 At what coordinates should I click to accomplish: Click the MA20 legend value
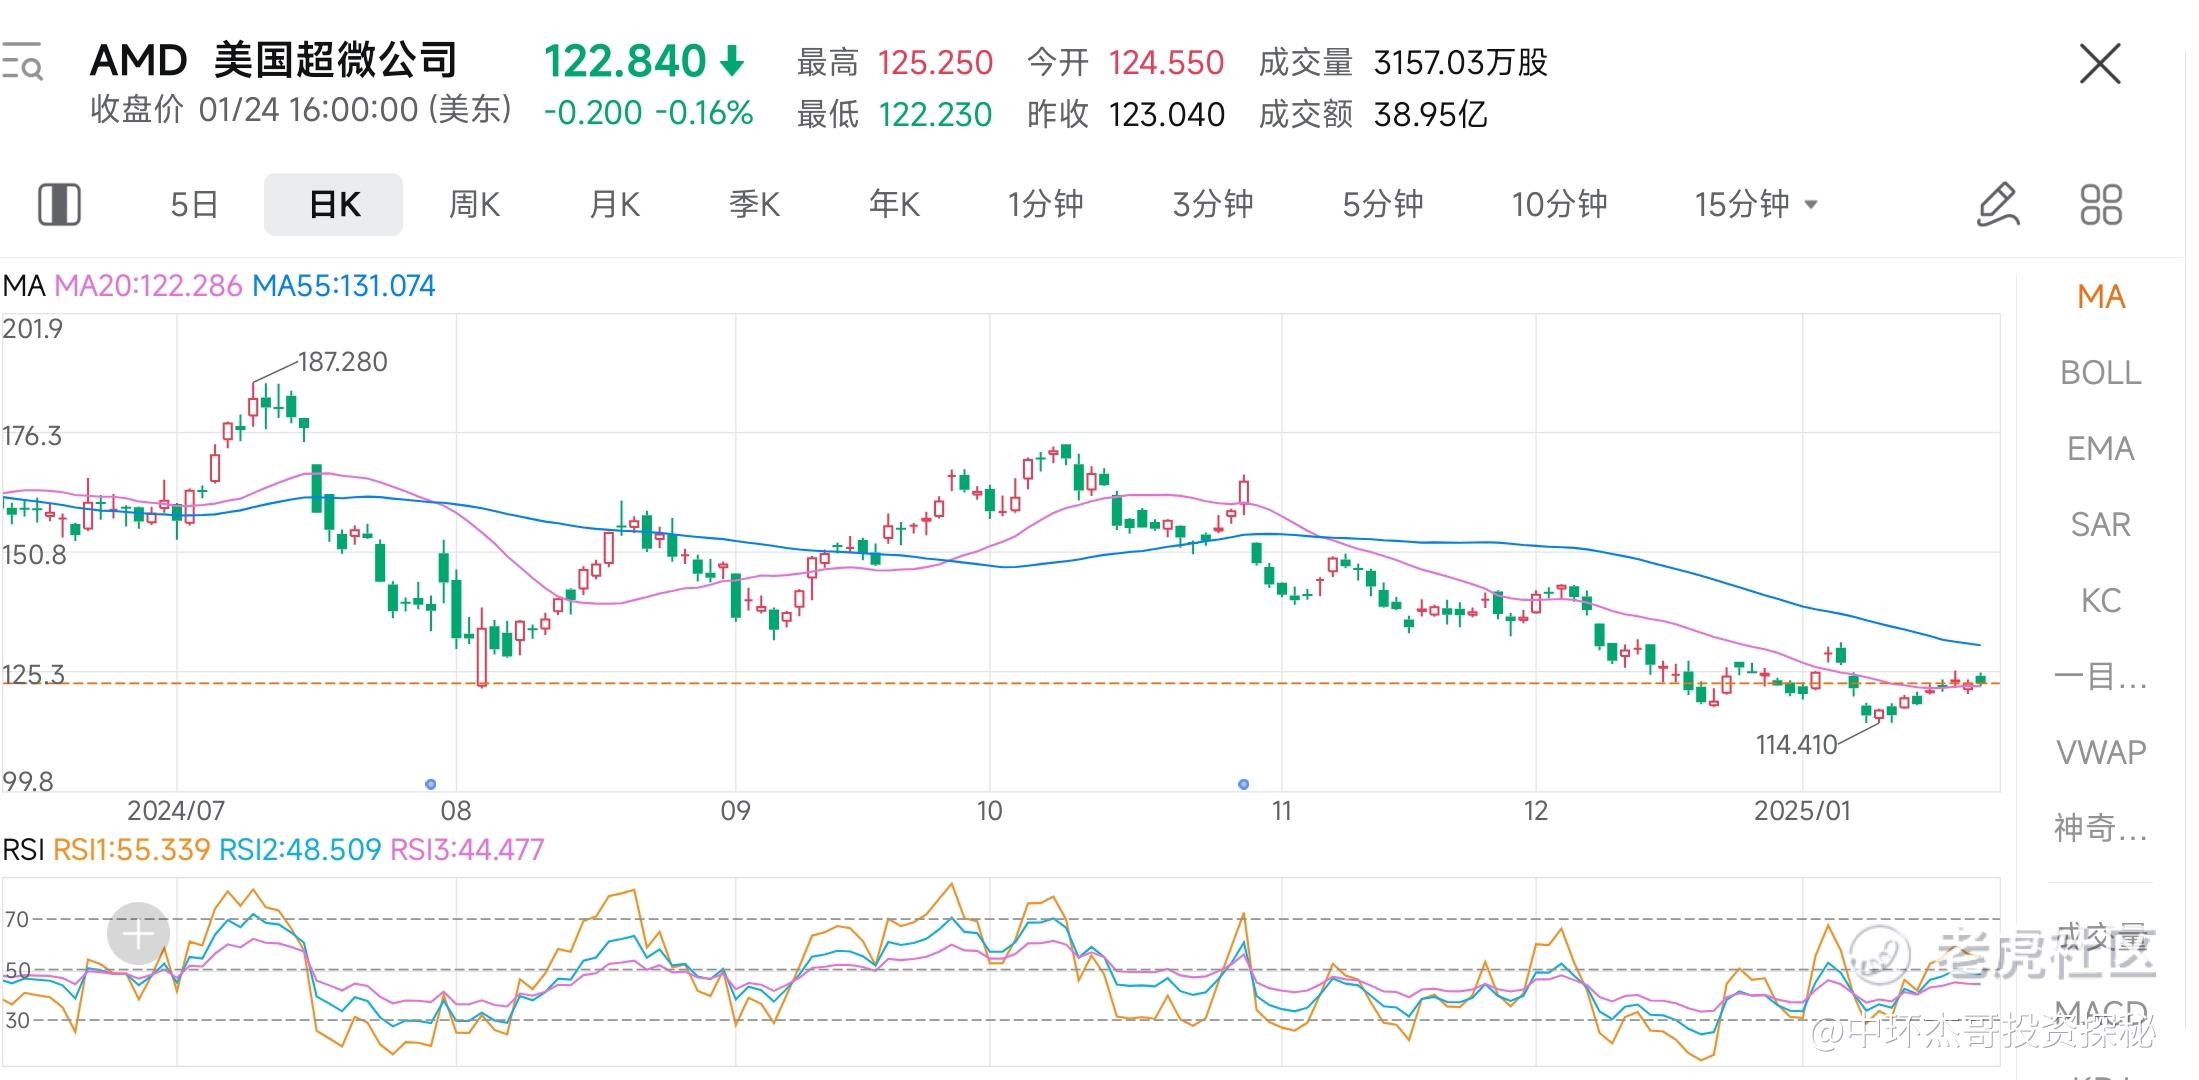(148, 286)
